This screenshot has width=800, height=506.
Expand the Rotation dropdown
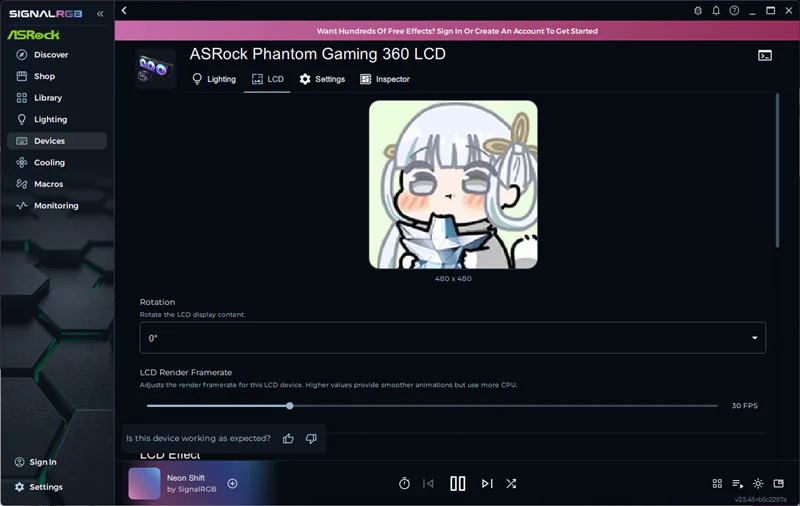pyautogui.click(x=453, y=338)
